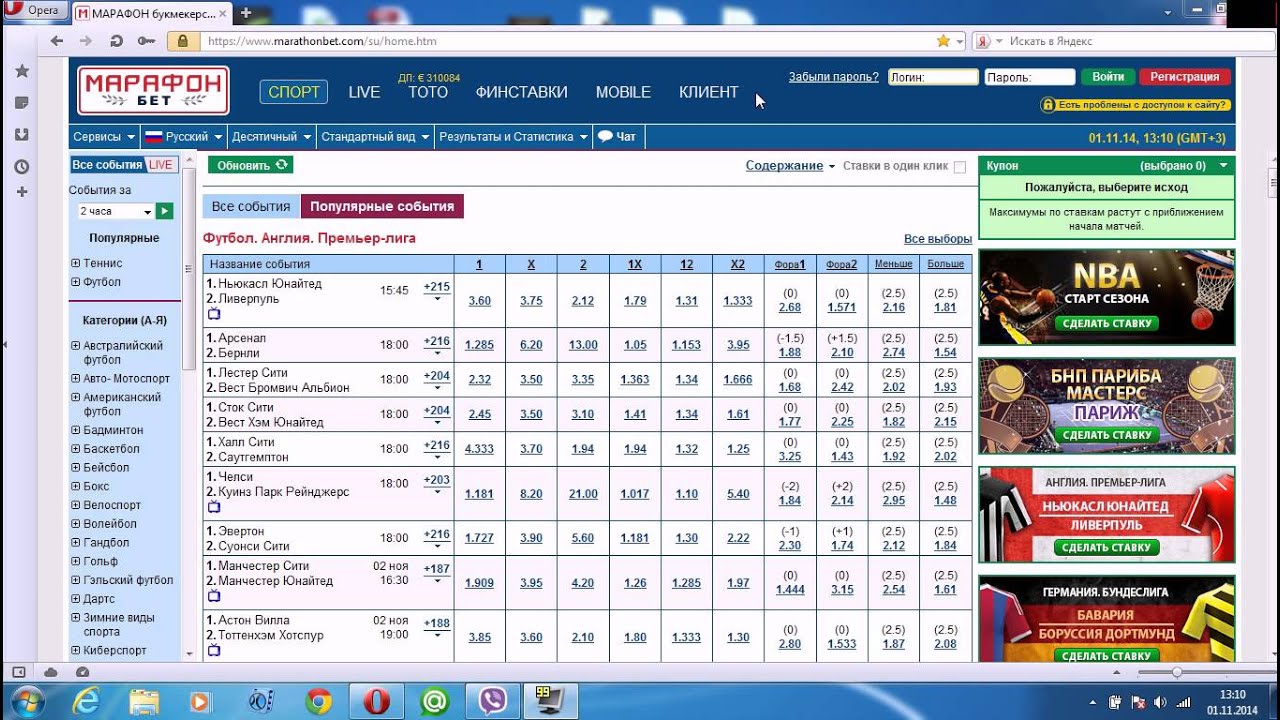This screenshot has height=720, width=1280.
Task: Switch to 'Все события' tab above table
Action: click(251, 206)
